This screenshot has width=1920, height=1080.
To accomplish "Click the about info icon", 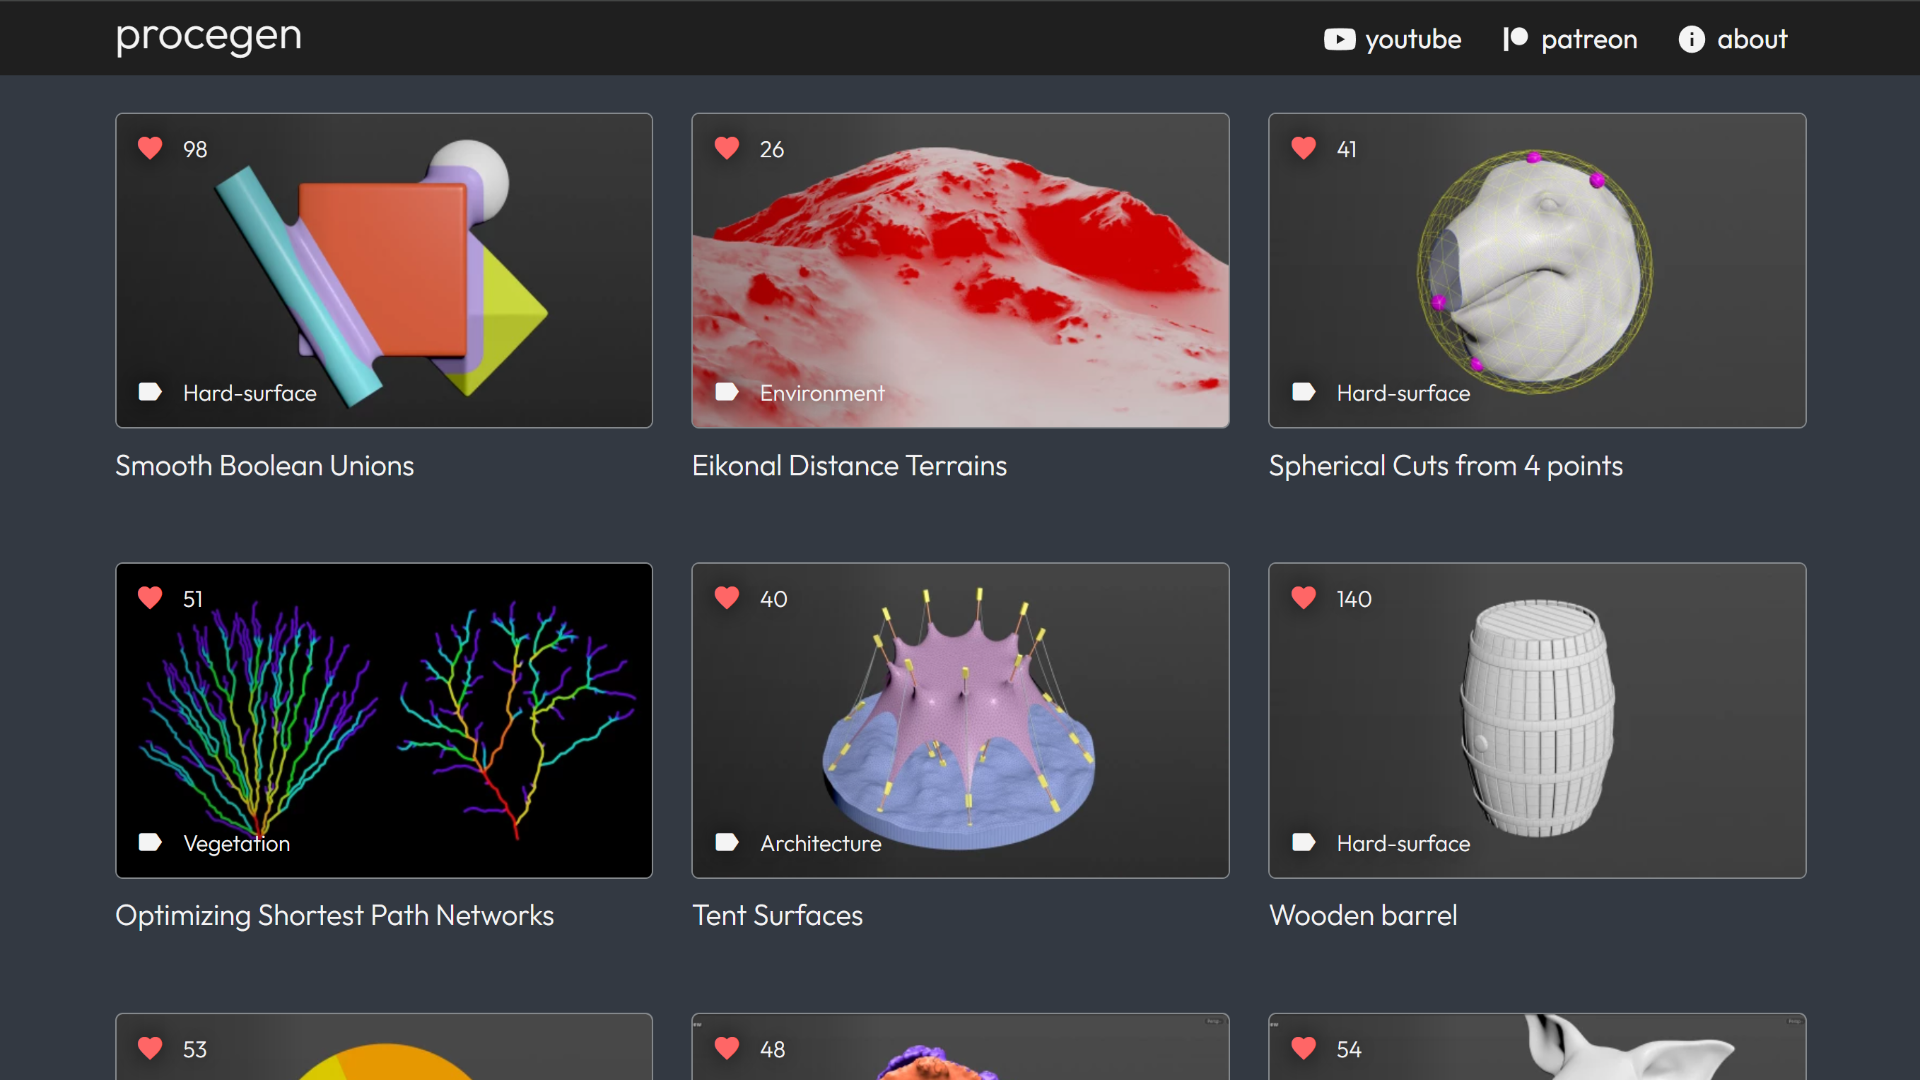I will click(1691, 39).
